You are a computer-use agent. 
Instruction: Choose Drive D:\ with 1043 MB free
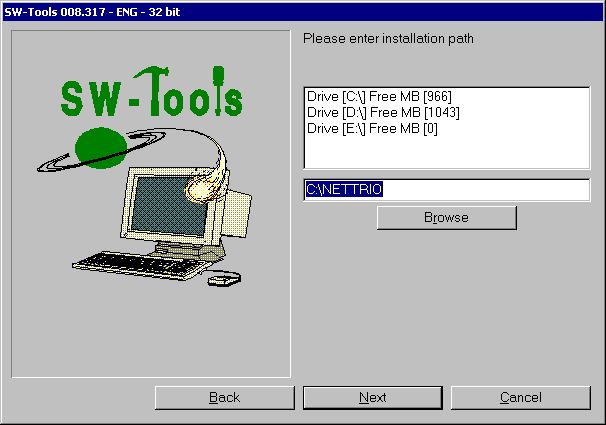(x=385, y=113)
